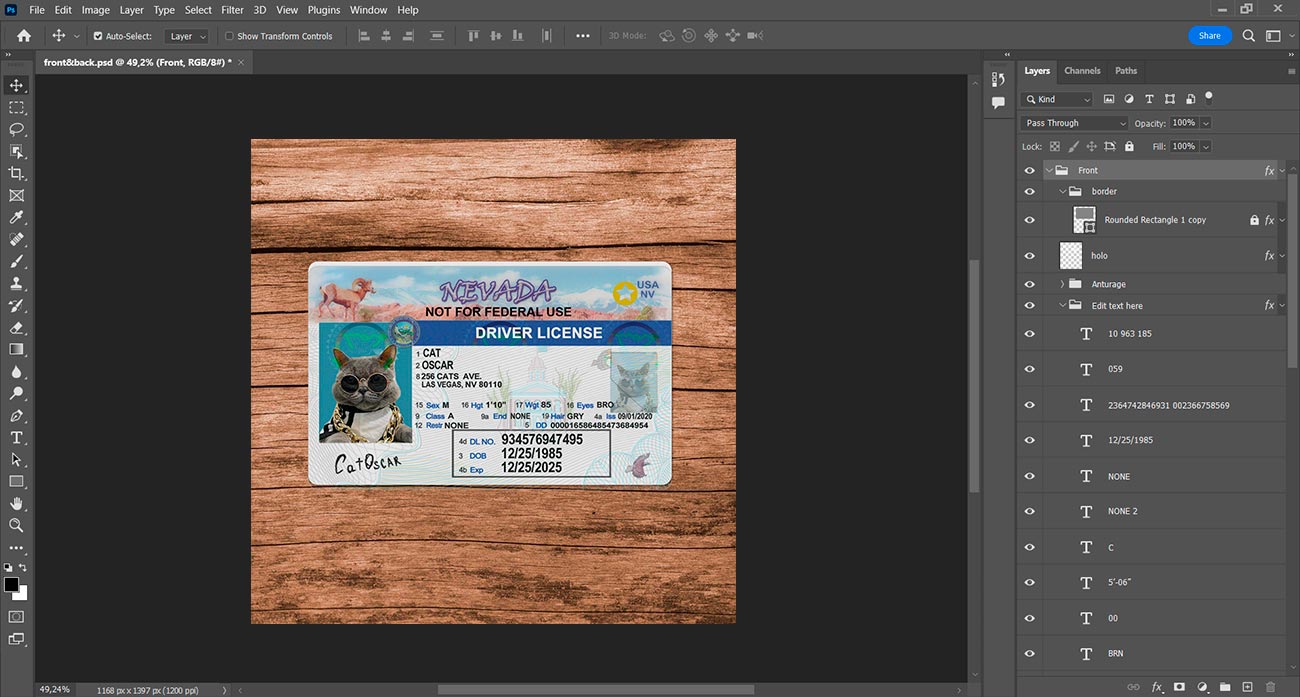Select the Crop tool
Viewport: 1300px width, 697px height.
click(16, 174)
